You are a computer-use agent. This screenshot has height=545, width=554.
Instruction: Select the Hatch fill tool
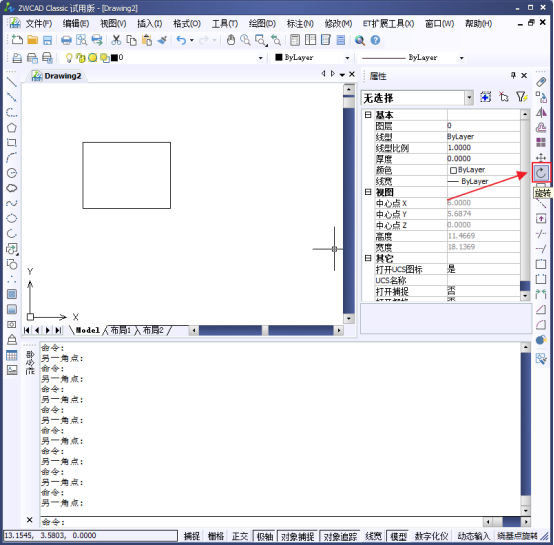click(x=12, y=294)
